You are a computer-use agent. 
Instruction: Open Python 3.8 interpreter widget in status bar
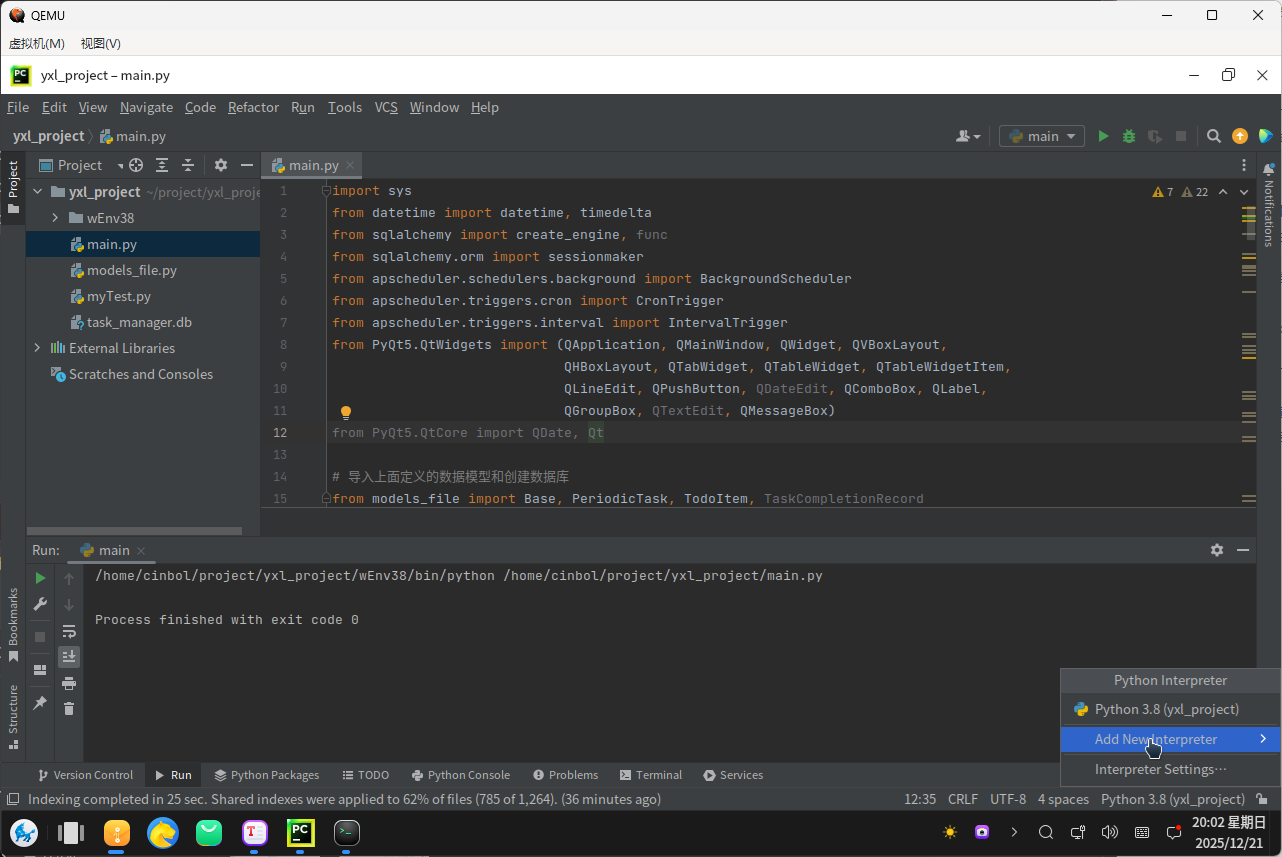[x=1172, y=799]
